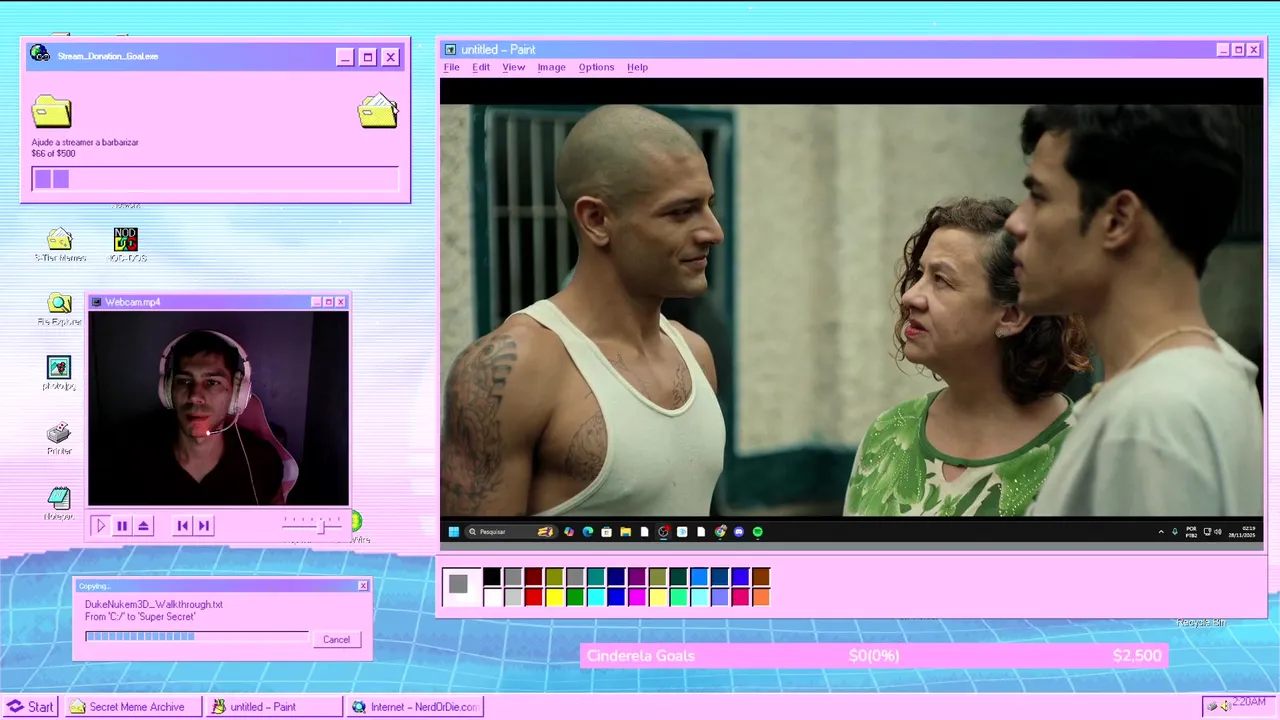Select the brown color swatch in Paint
1280x720 pixels.
tap(761, 577)
